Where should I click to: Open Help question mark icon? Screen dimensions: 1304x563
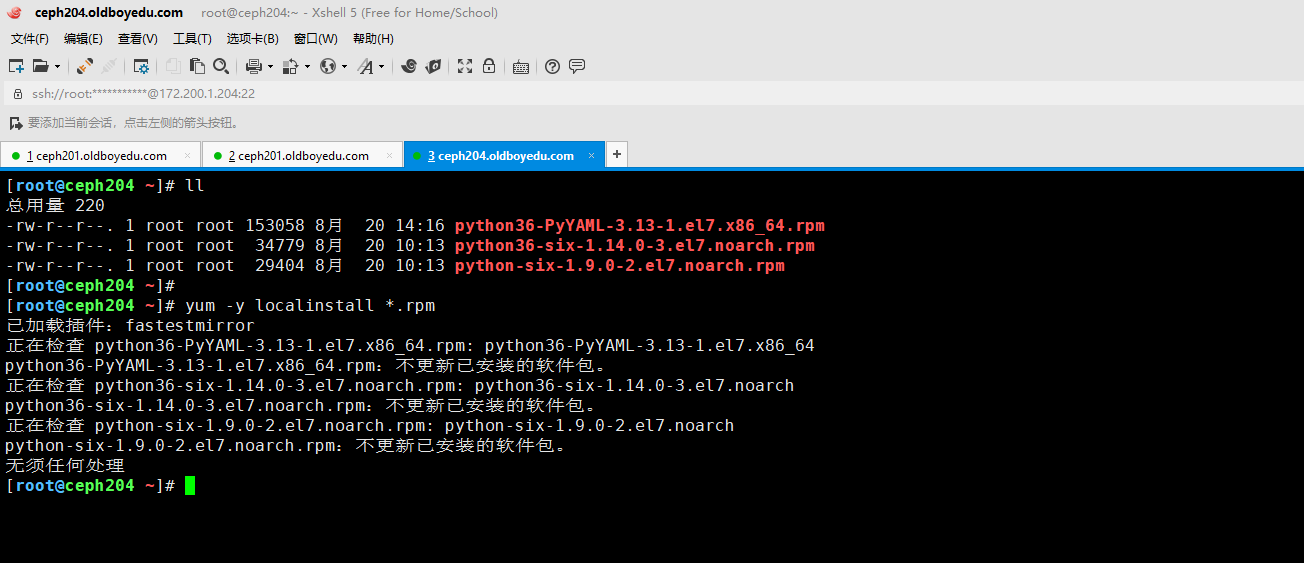(552, 66)
